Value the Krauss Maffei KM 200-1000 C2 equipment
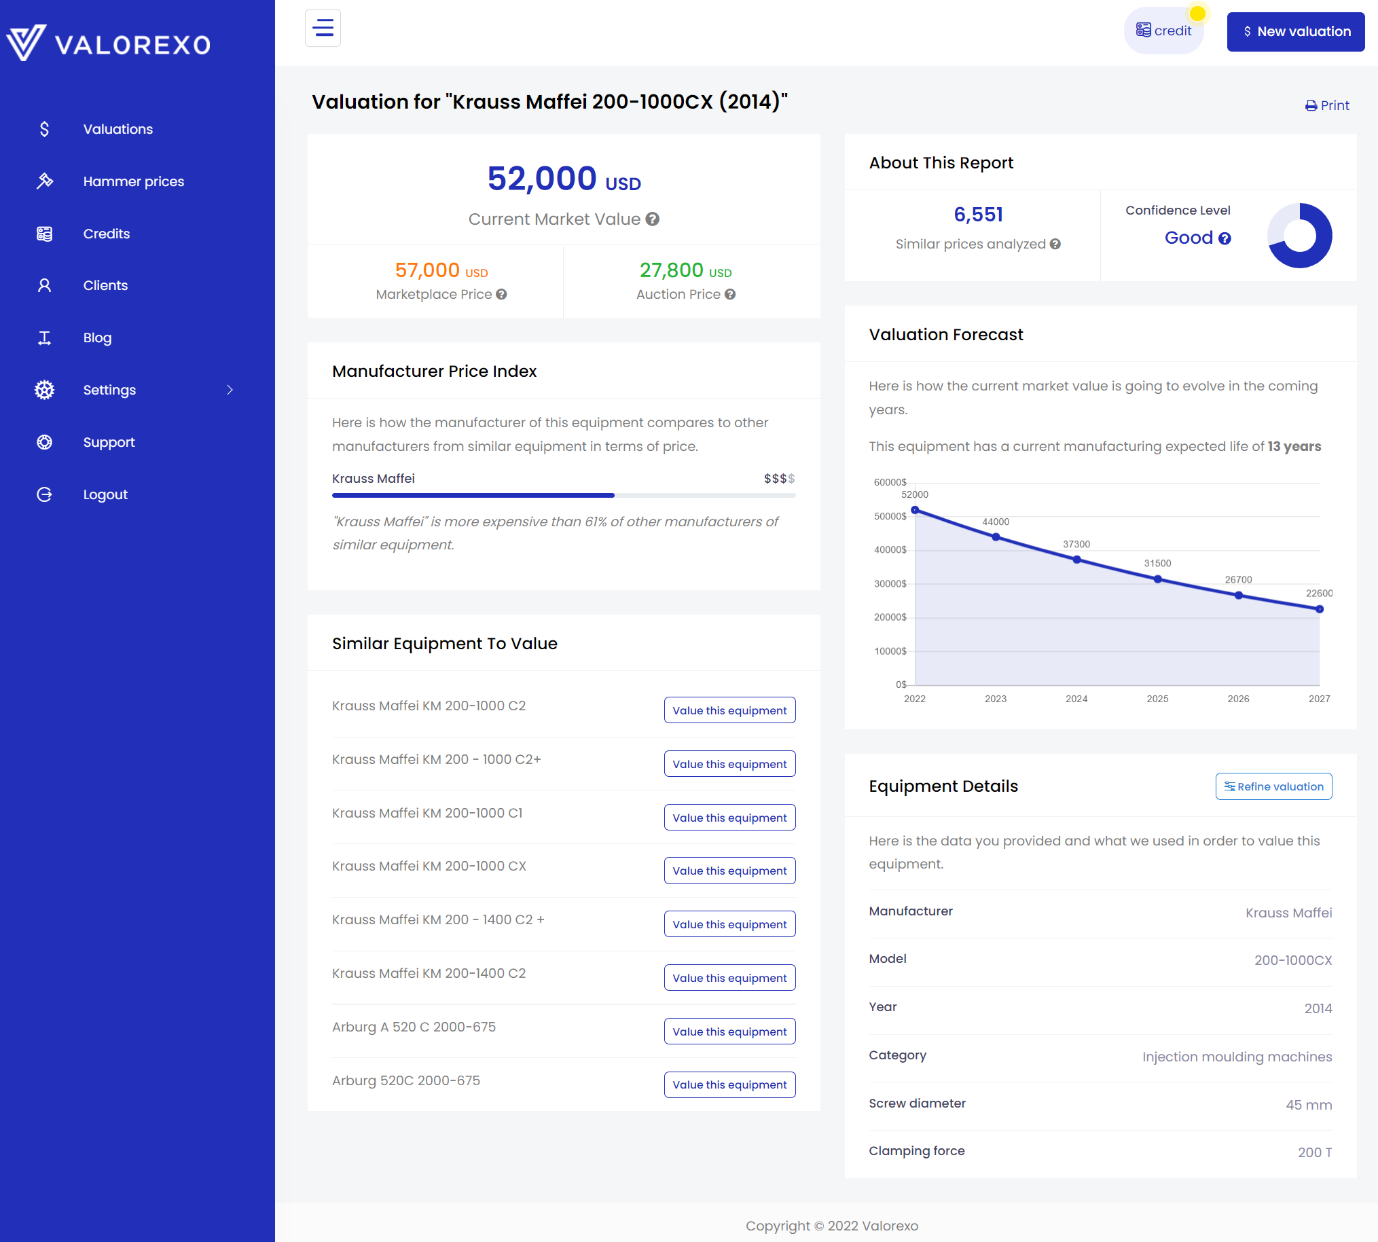Viewport: 1378px width, 1242px height. point(730,710)
